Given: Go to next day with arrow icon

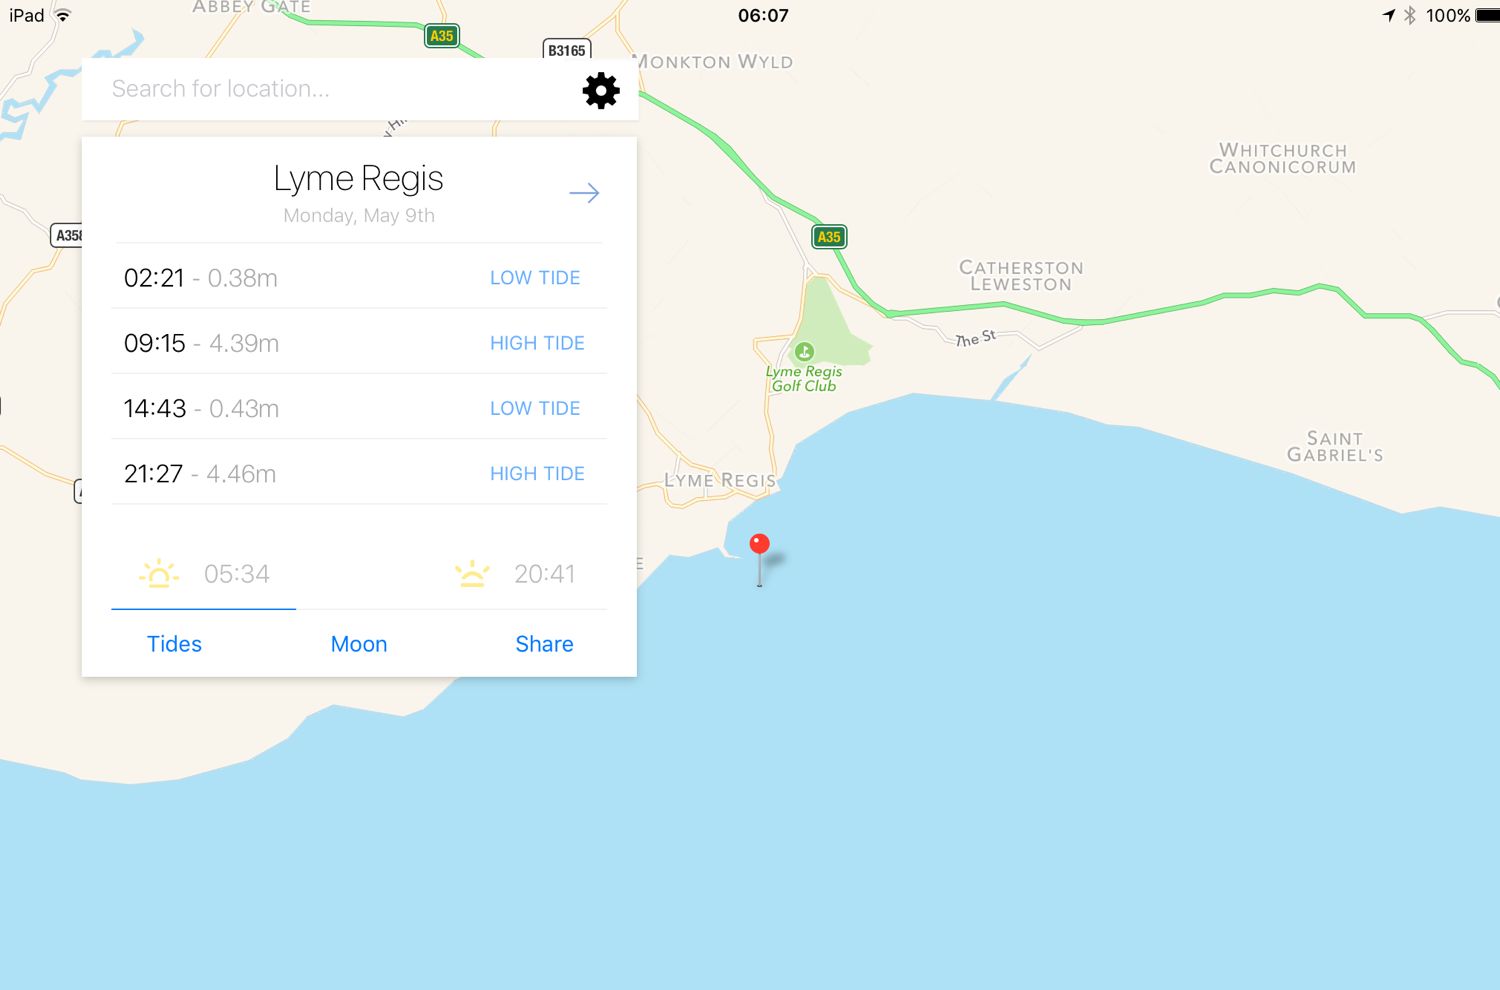Looking at the screenshot, I should click(x=584, y=193).
